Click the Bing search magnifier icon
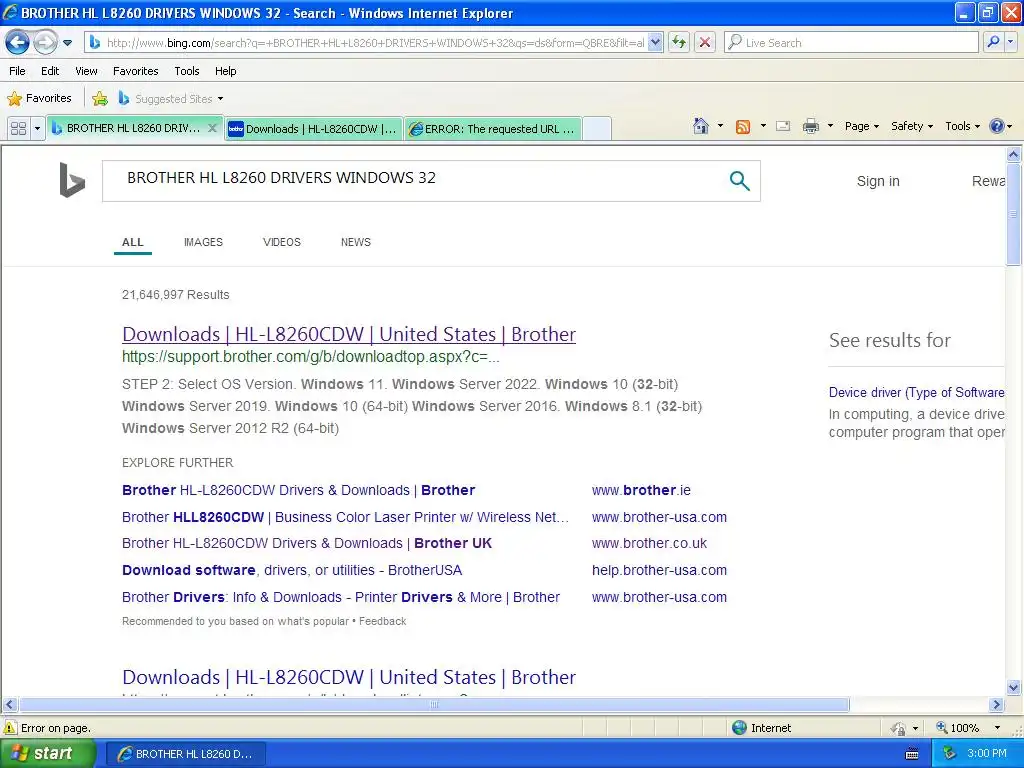The width and height of the screenshot is (1024, 768). coord(739,180)
